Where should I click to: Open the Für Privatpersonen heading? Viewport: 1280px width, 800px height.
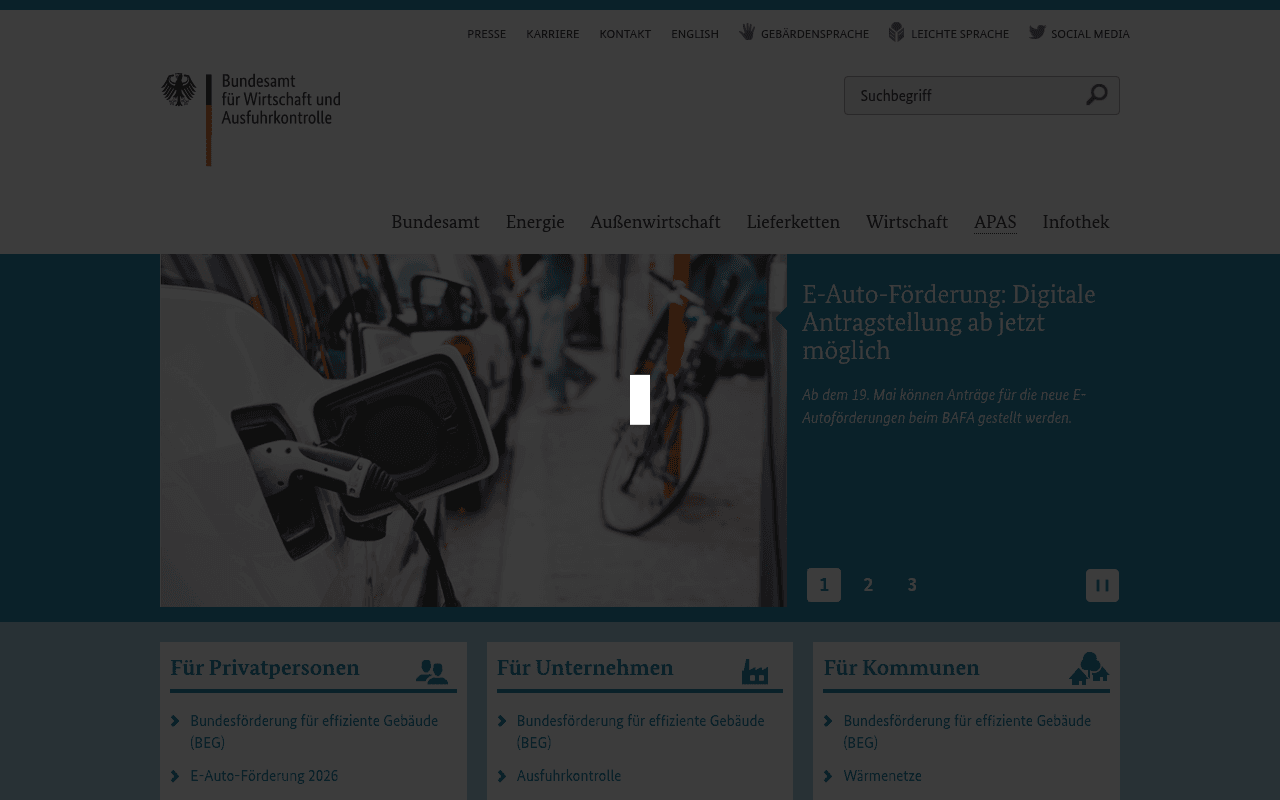[265, 667]
